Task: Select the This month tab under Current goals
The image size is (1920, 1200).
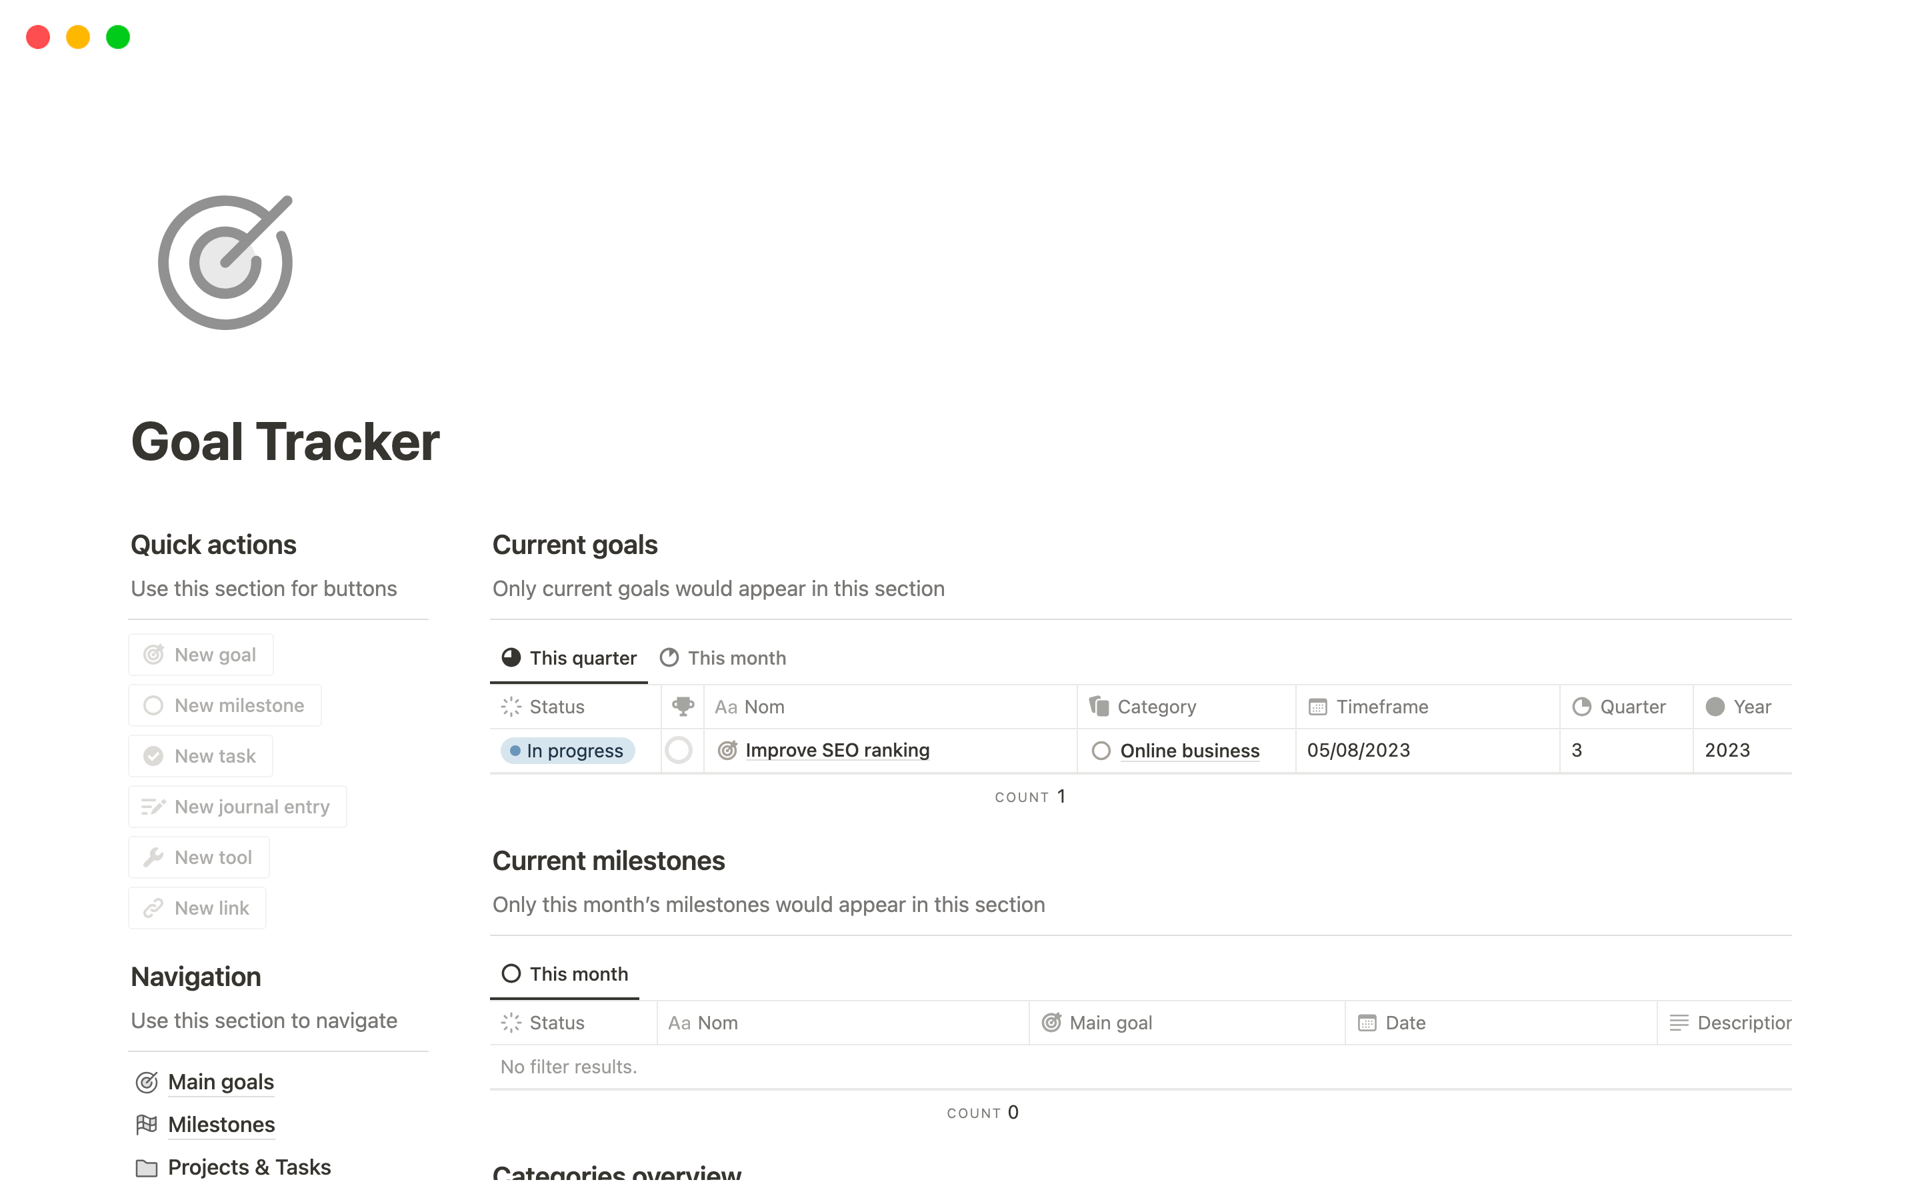Action: pyautogui.click(x=738, y=657)
